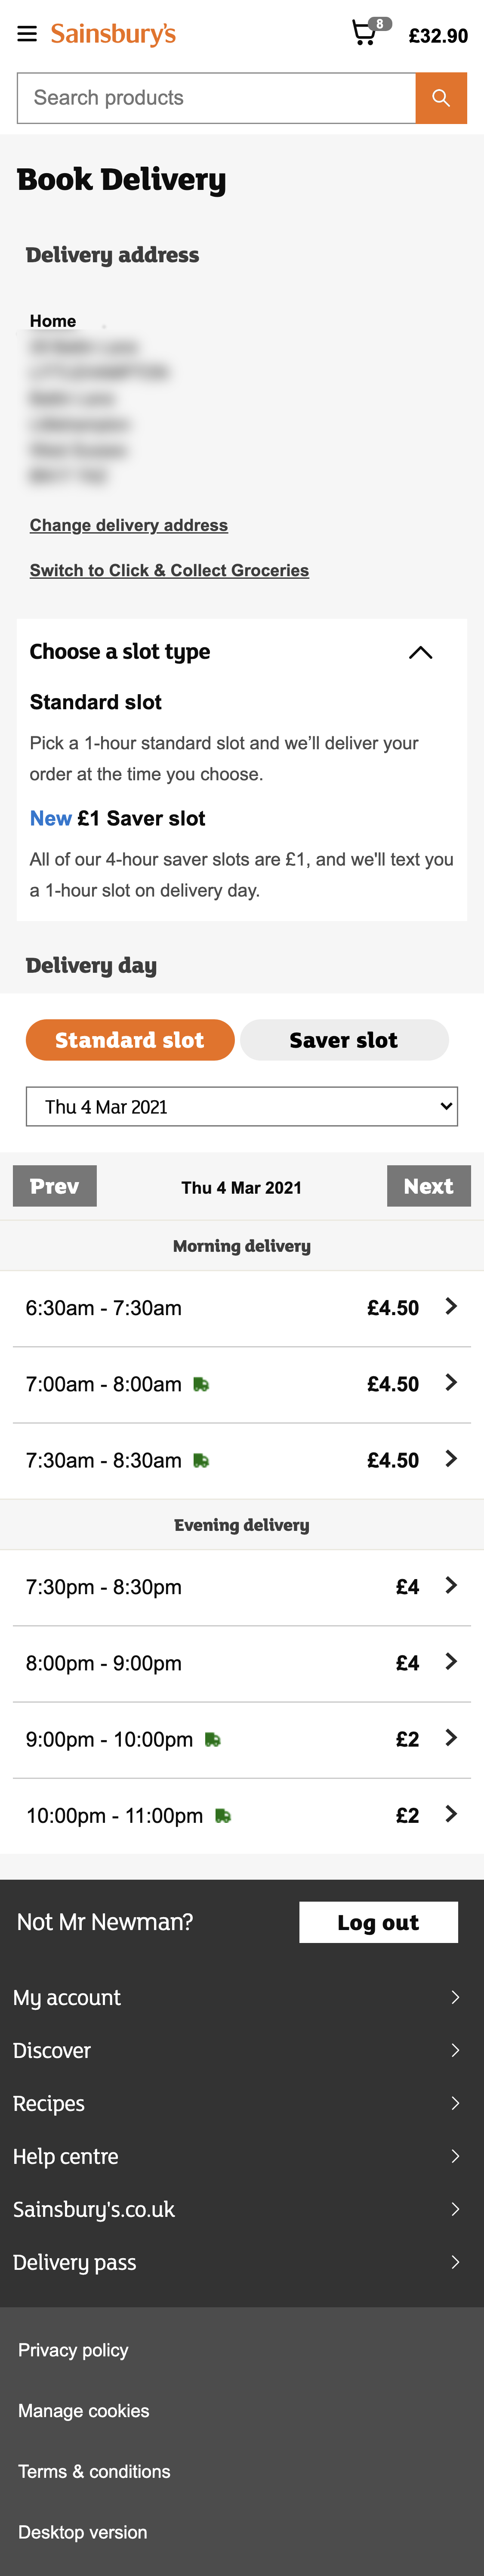Click the green truck icon on the 7:00am slot

[202, 1383]
